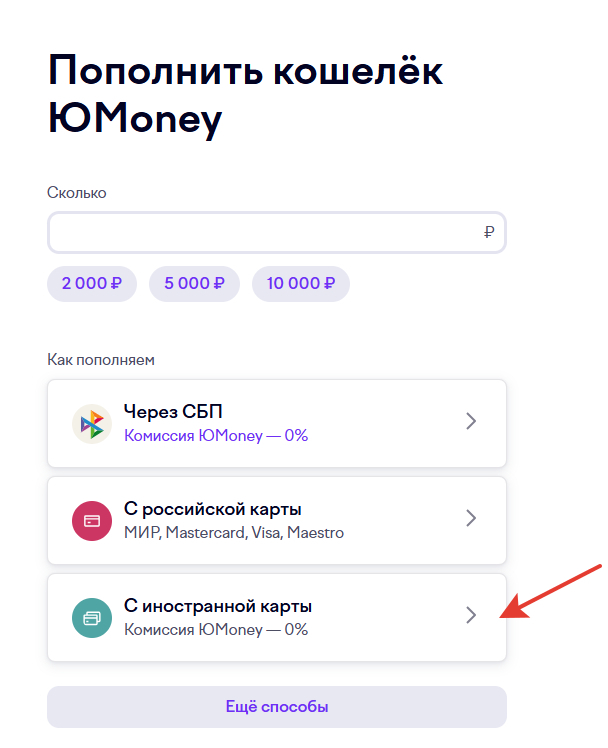Select the 2 000 ₽ preset amount
Viewport: 608px width, 748px height.
point(92,283)
